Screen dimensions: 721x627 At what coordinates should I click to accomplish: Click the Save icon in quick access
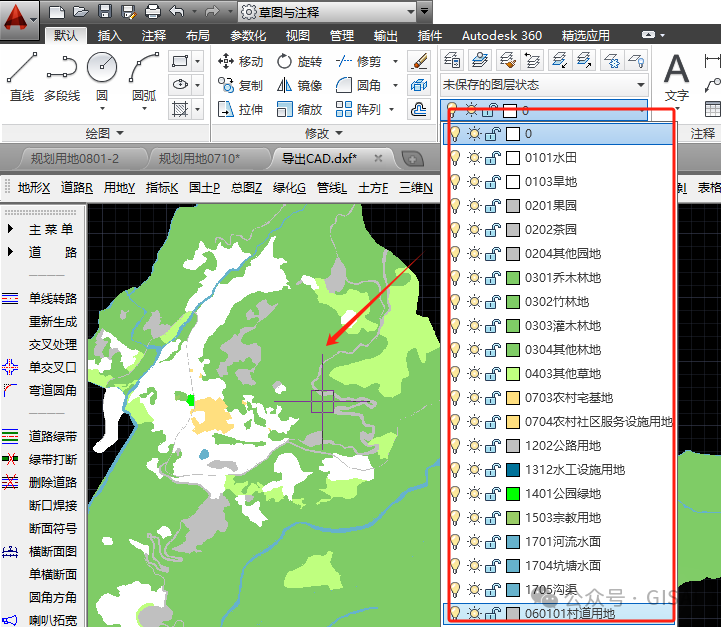click(105, 11)
